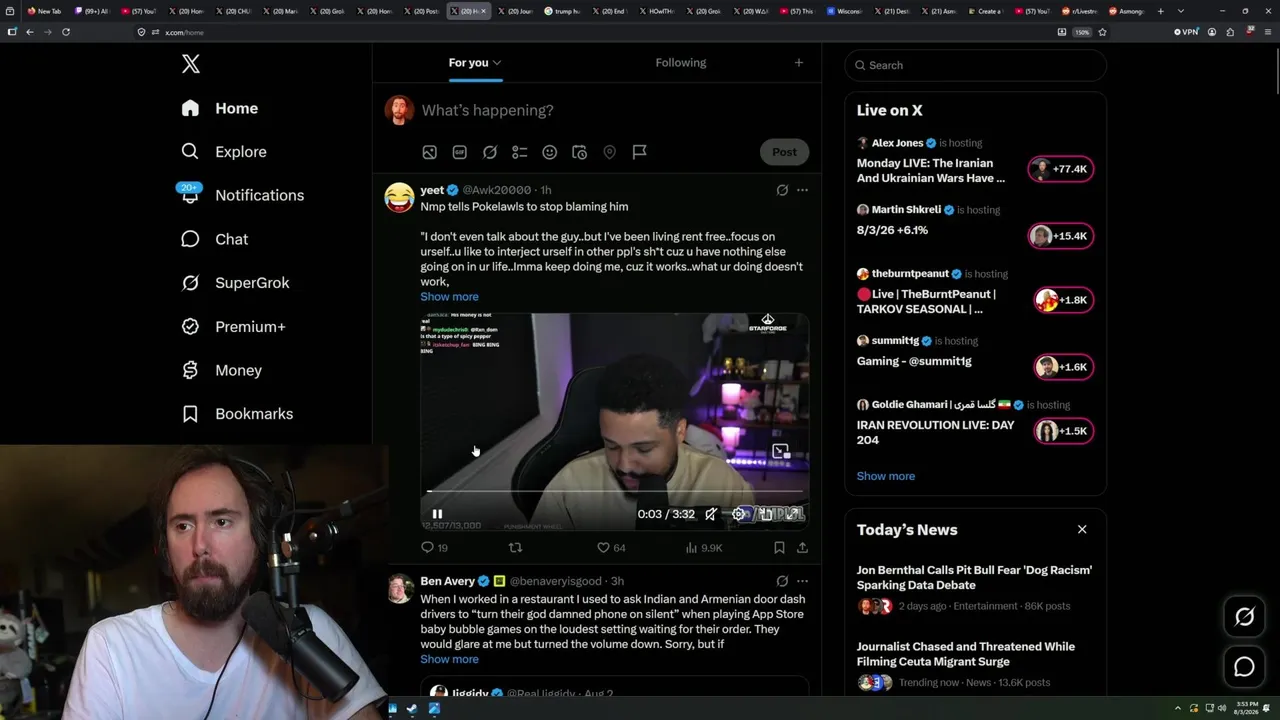
Task: Share yeet's post
Action: click(802, 548)
